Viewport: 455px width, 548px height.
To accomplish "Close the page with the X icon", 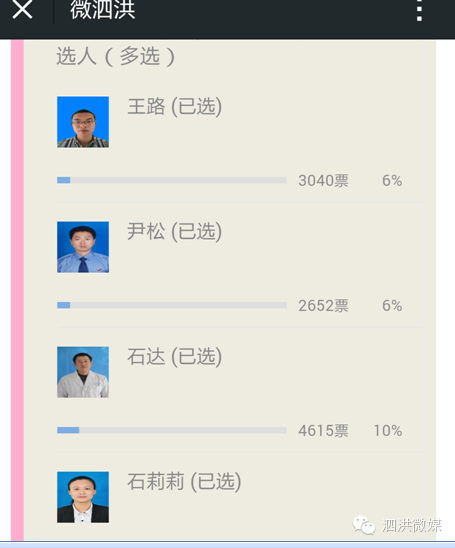I will (x=22, y=9).
